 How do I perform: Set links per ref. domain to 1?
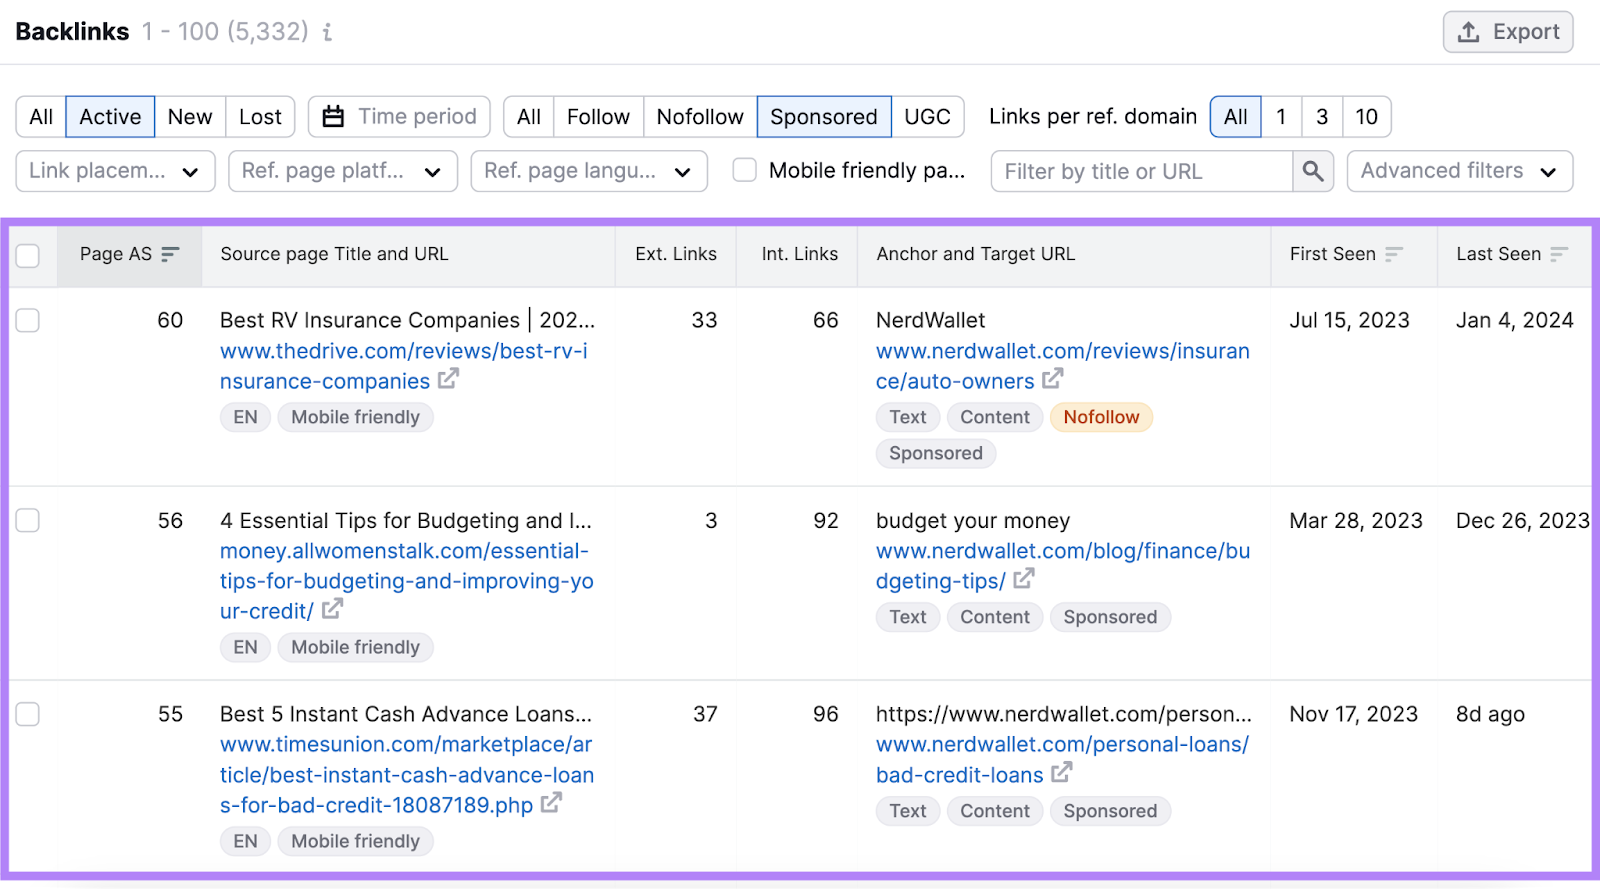[x=1281, y=117]
